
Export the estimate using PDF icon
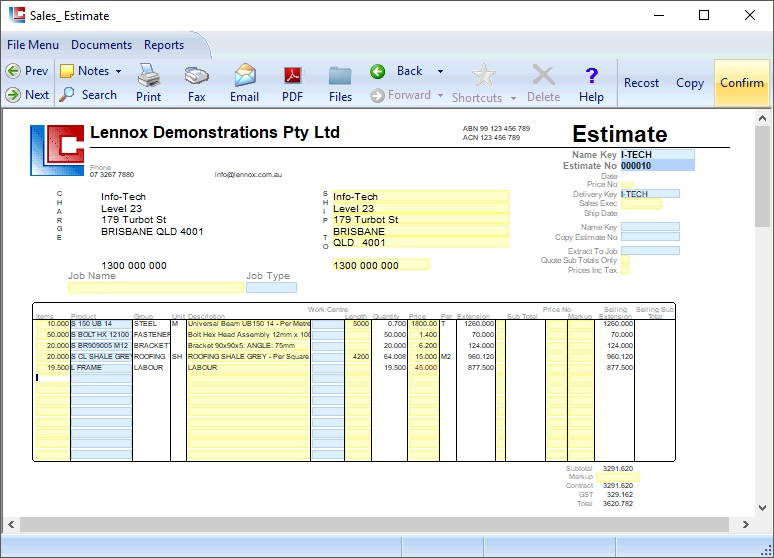[292, 76]
